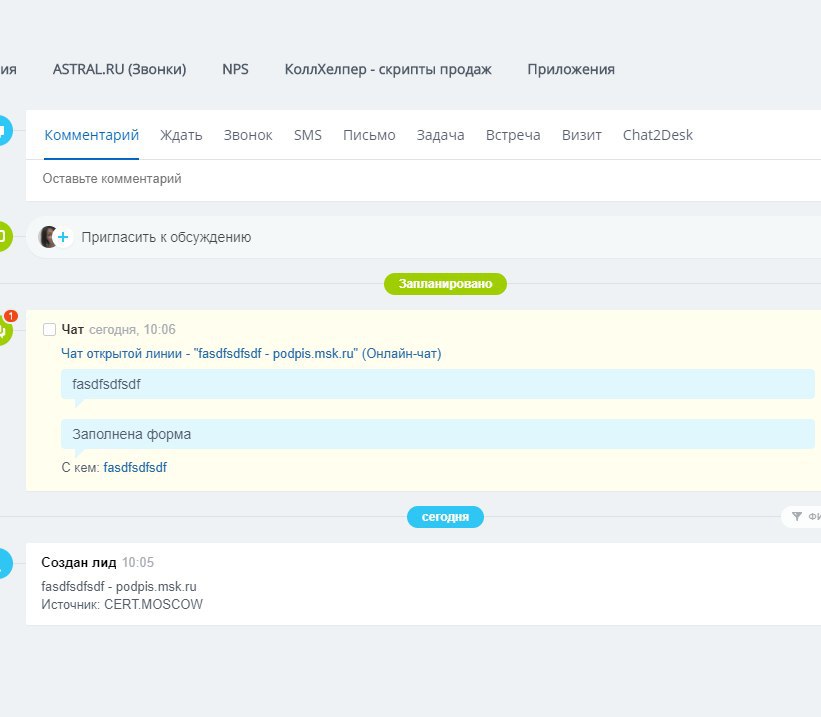The height and width of the screenshot is (717, 821).
Task: Open КоллХелпер - скрипты продаж tab
Action: (x=388, y=69)
